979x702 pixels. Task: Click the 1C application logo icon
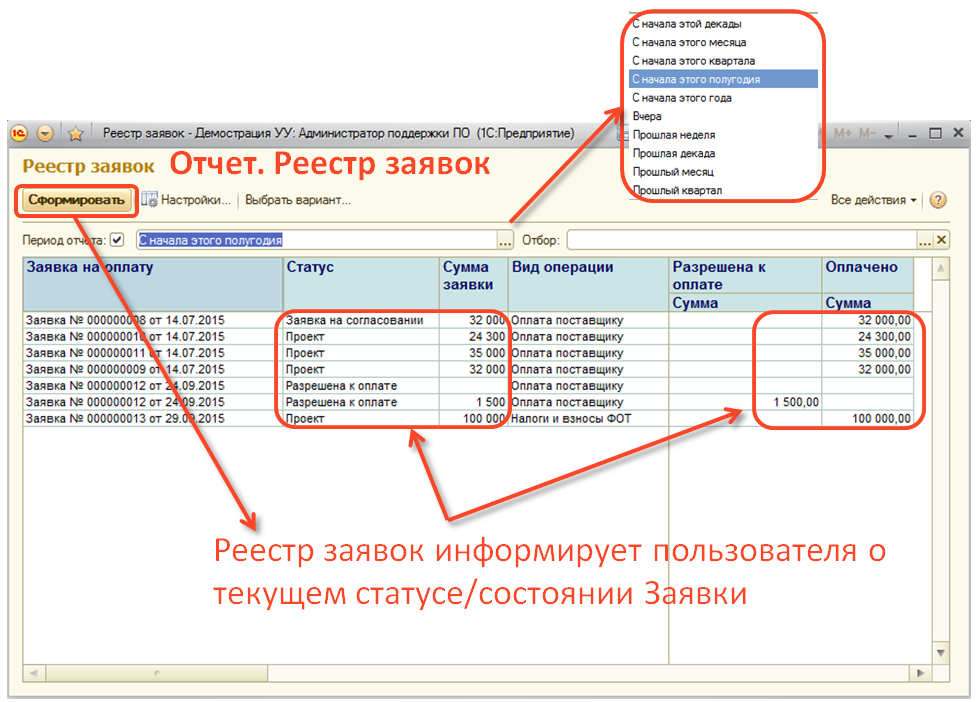click(20, 133)
